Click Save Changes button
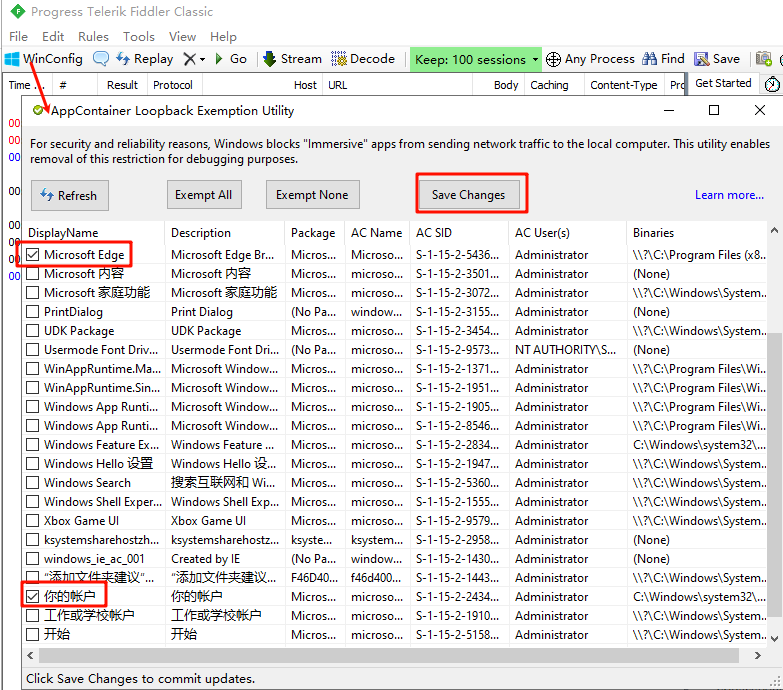This screenshot has height=690, width=783. (468, 195)
